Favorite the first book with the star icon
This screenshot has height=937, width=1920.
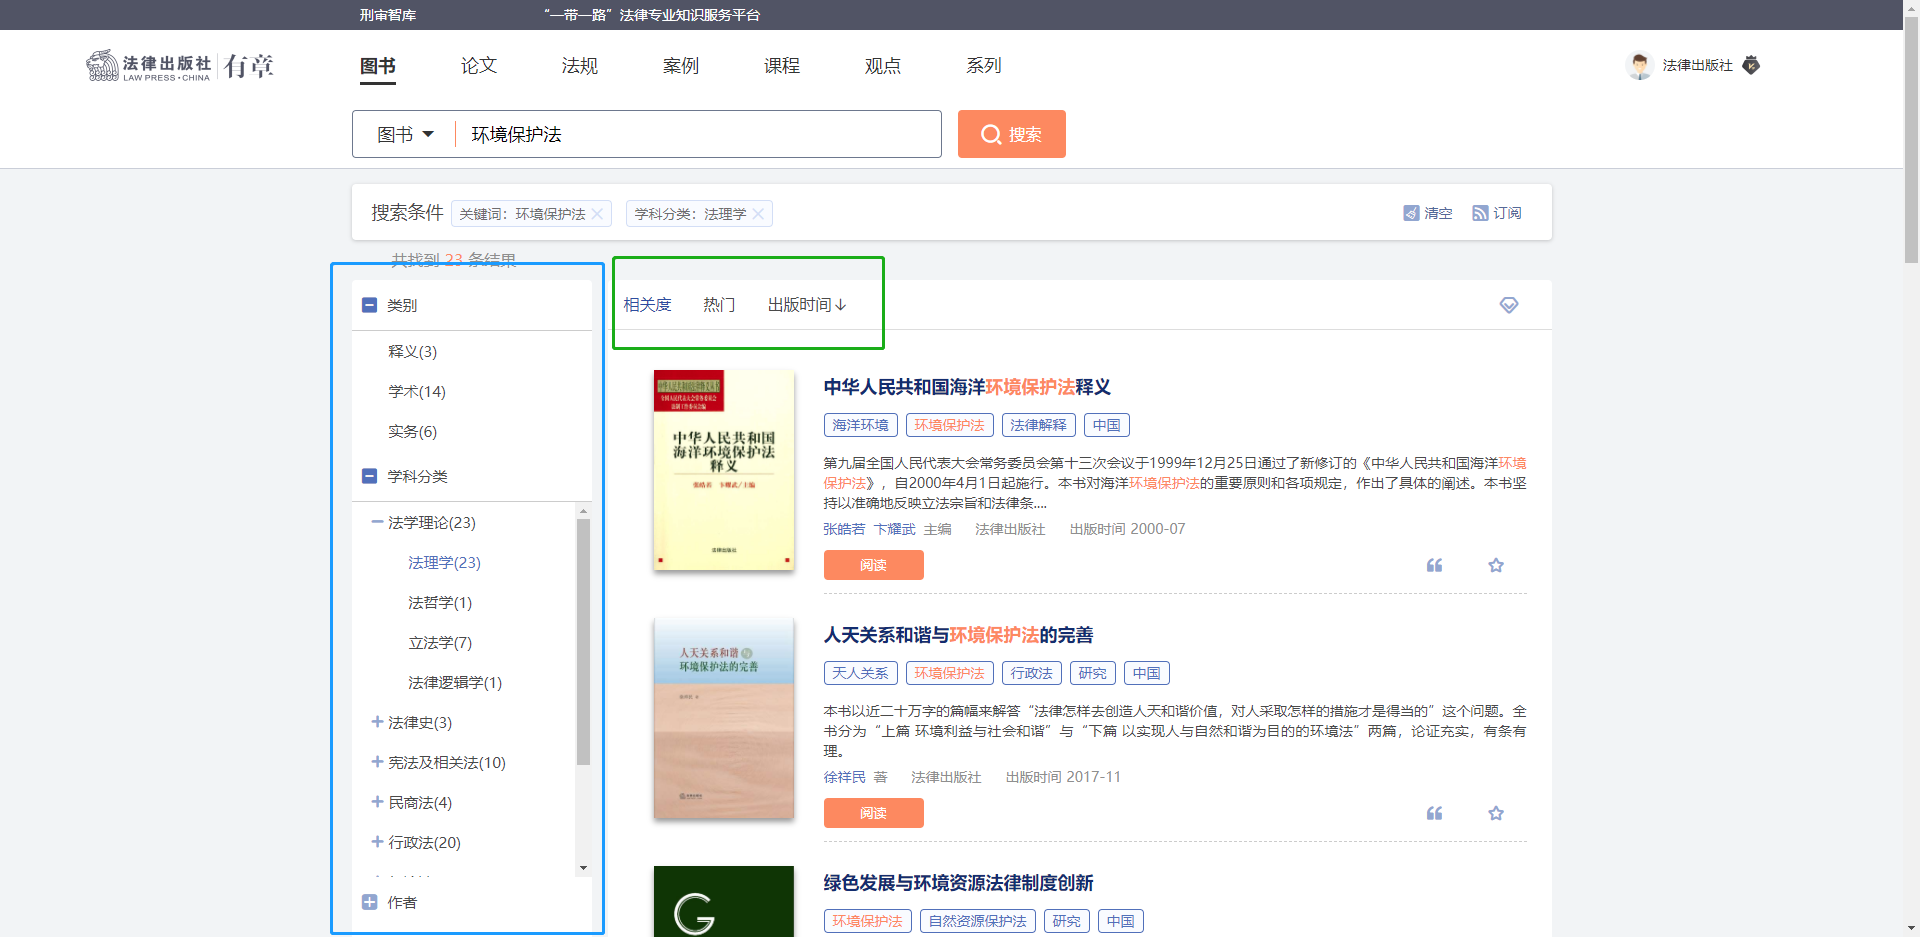tap(1495, 565)
